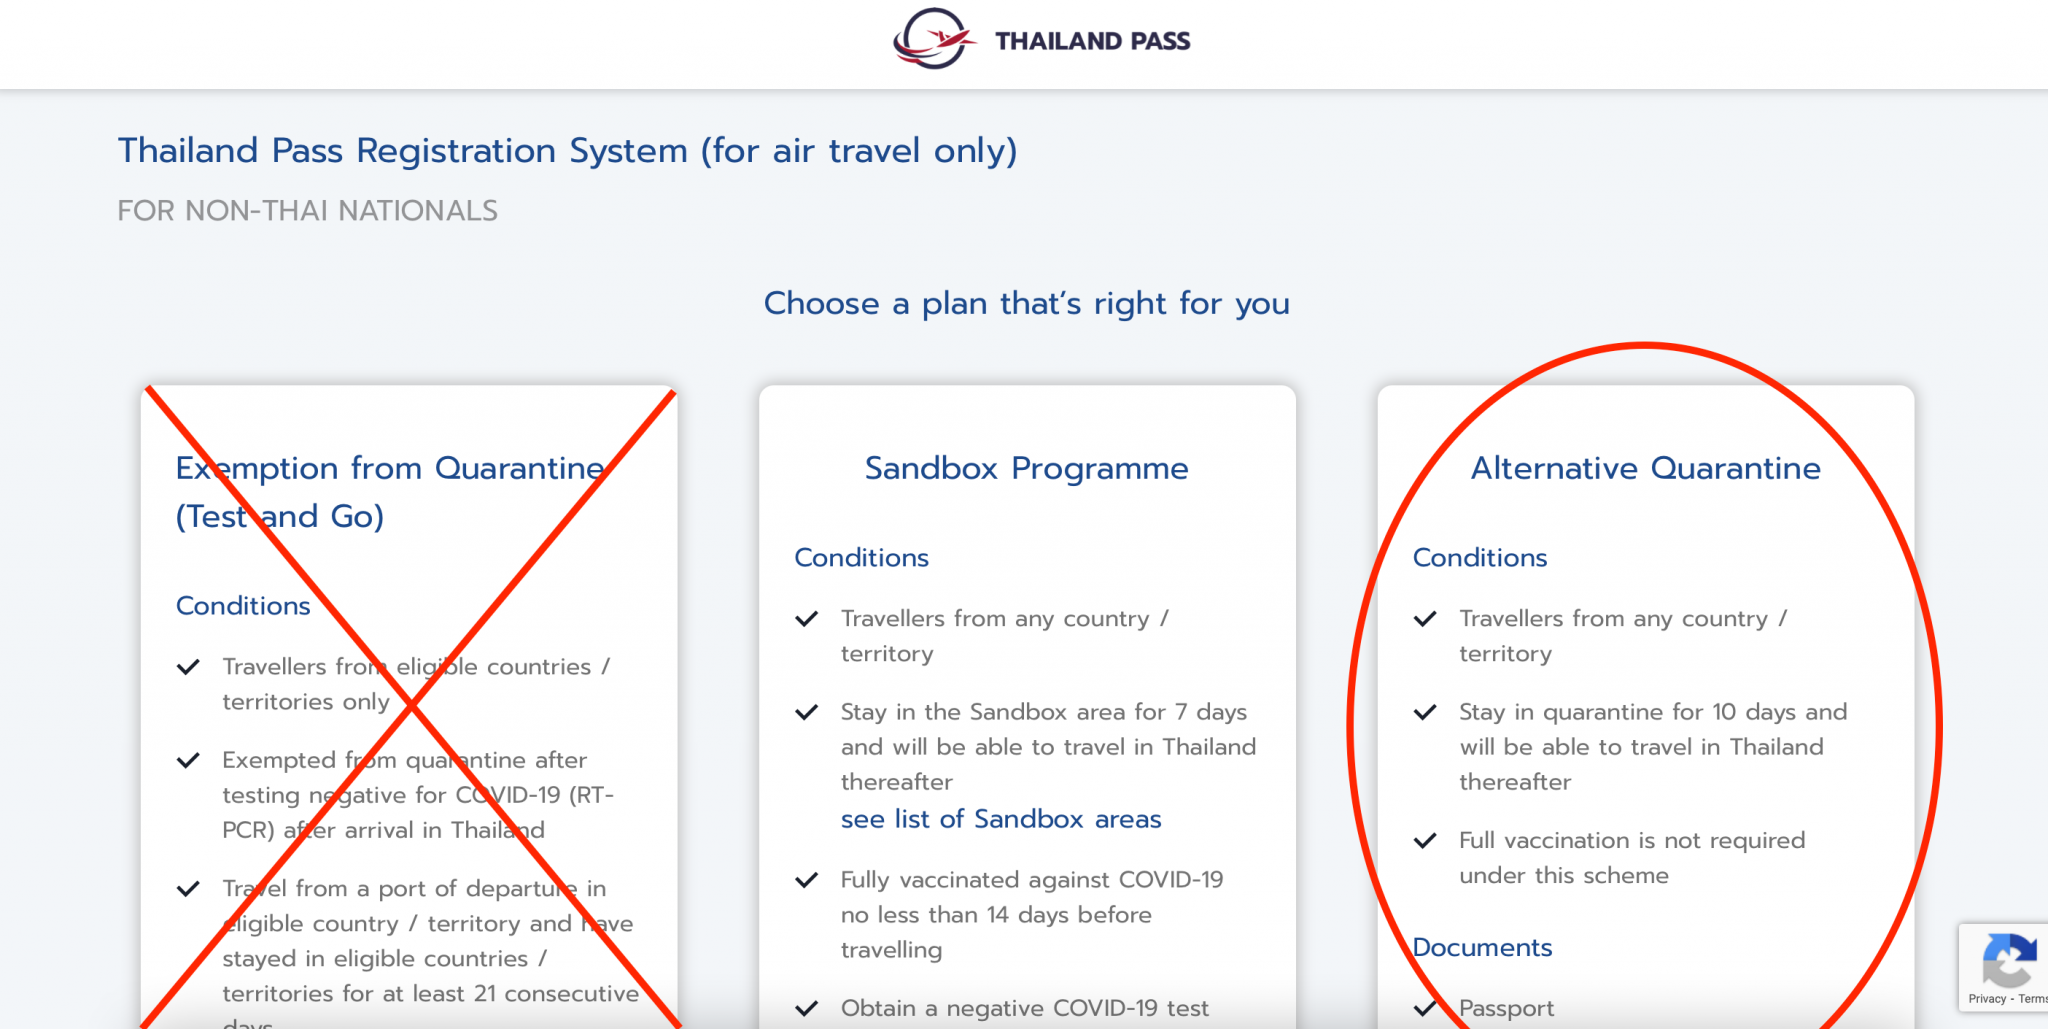Click checkmark next to 'Stay in the Sandbox area'

pos(807,712)
